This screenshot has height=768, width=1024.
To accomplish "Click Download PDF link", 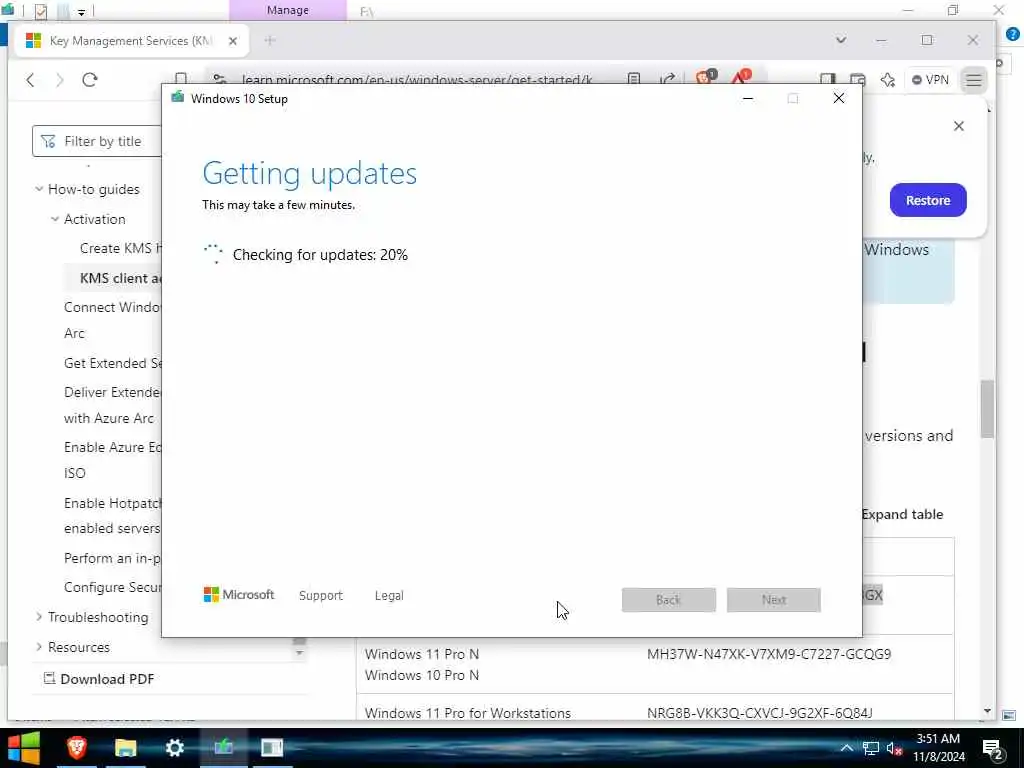I will point(99,679).
